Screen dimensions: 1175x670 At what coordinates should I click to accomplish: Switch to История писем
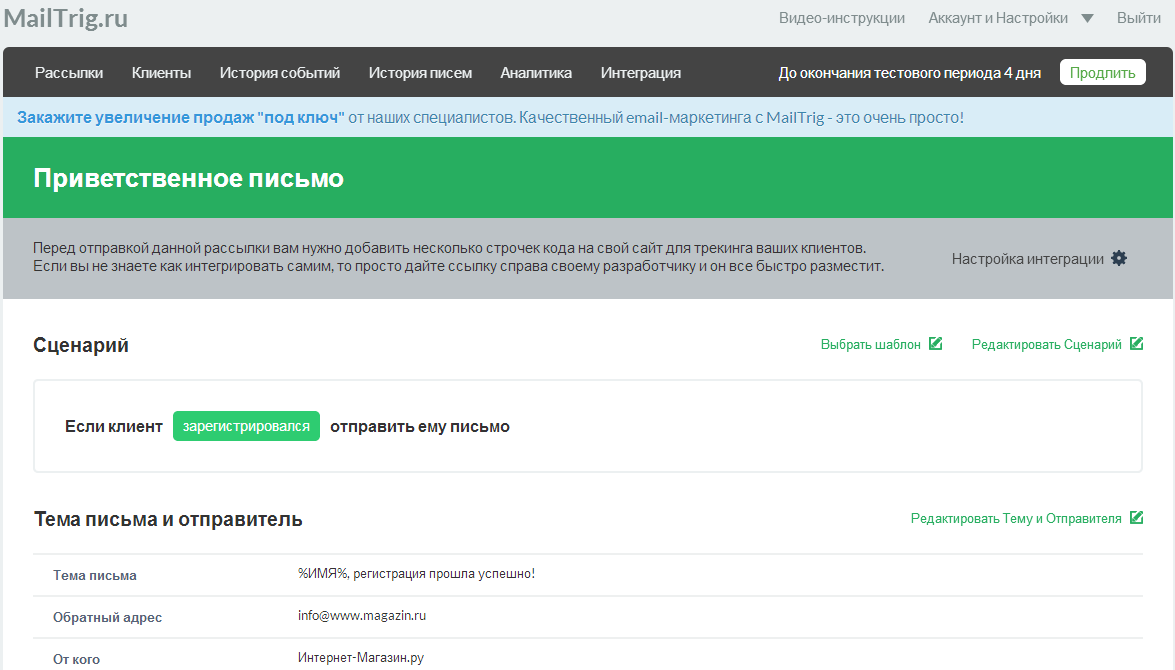tap(420, 73)
